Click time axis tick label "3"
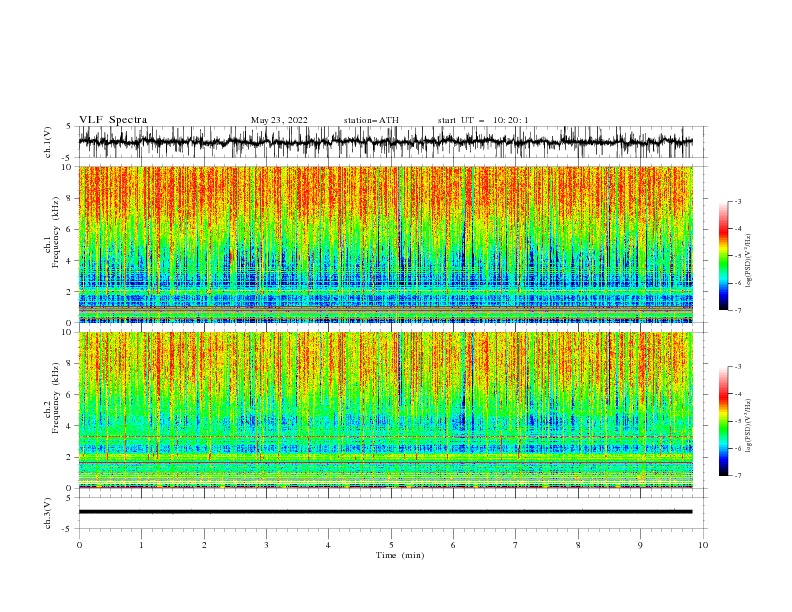 pos(266,545)
